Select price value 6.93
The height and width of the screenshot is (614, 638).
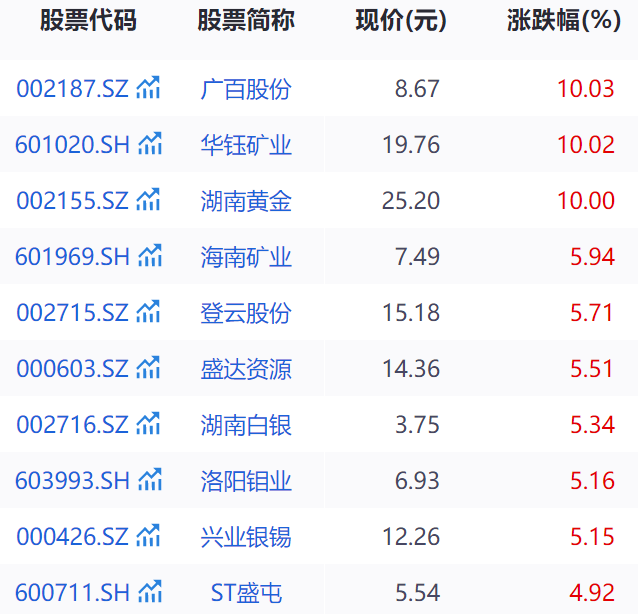[x=417, y=481]
